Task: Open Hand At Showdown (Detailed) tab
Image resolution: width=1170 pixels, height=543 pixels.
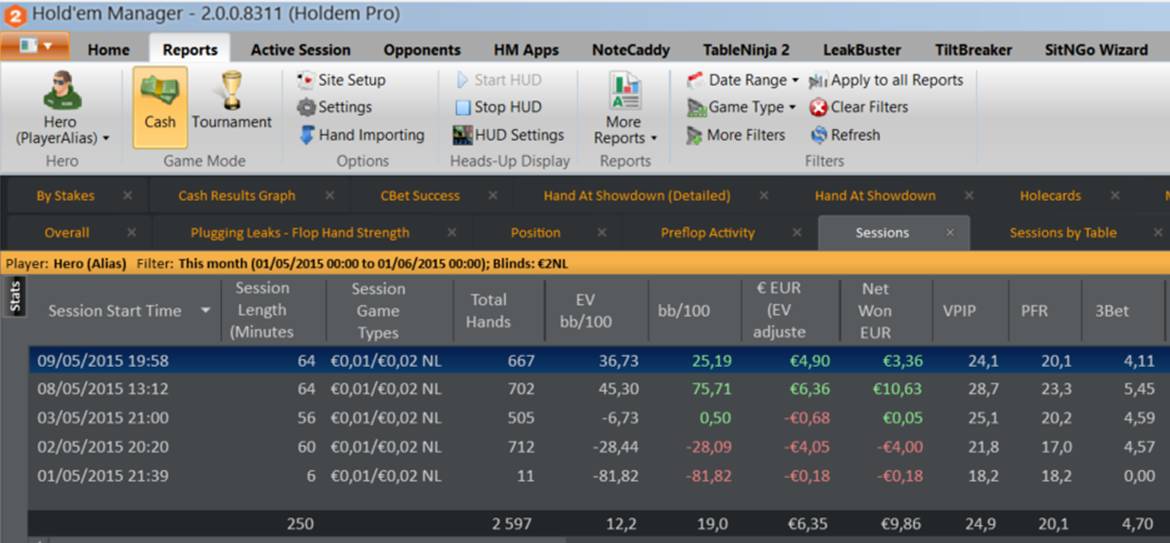Action: [x=636, y=195]
